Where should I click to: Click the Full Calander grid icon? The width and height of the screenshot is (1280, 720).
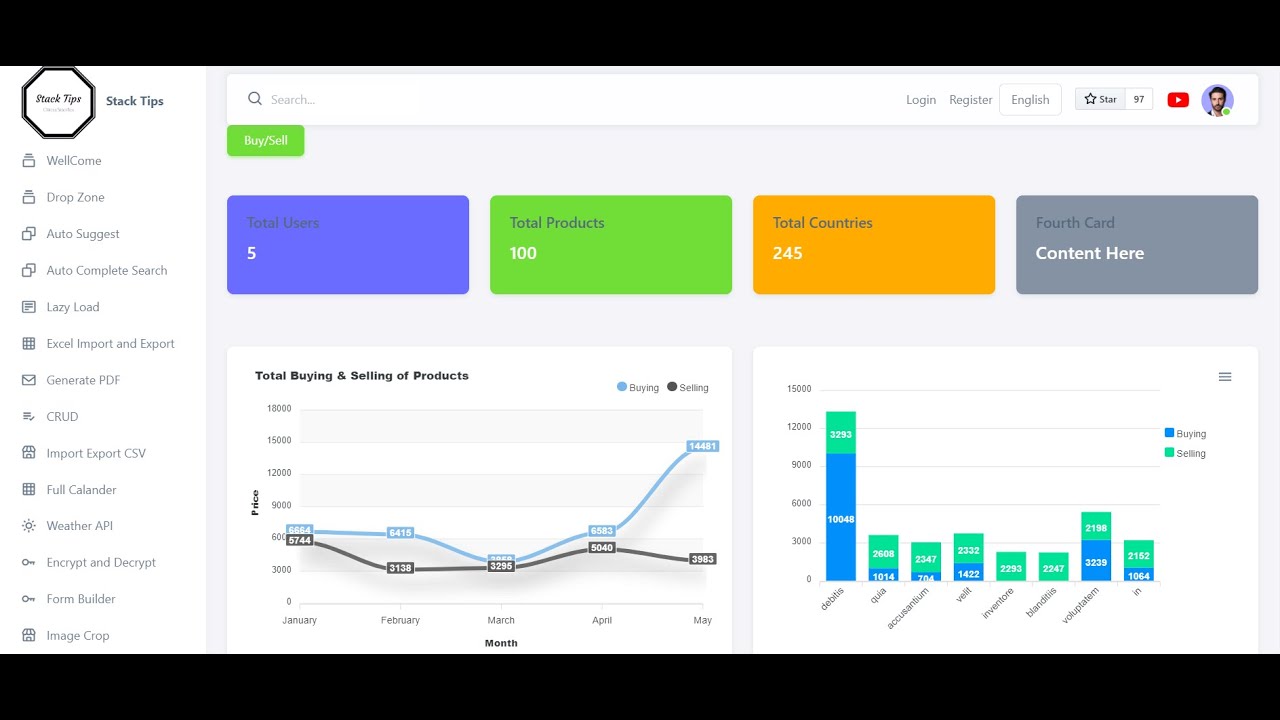(28, 489)
